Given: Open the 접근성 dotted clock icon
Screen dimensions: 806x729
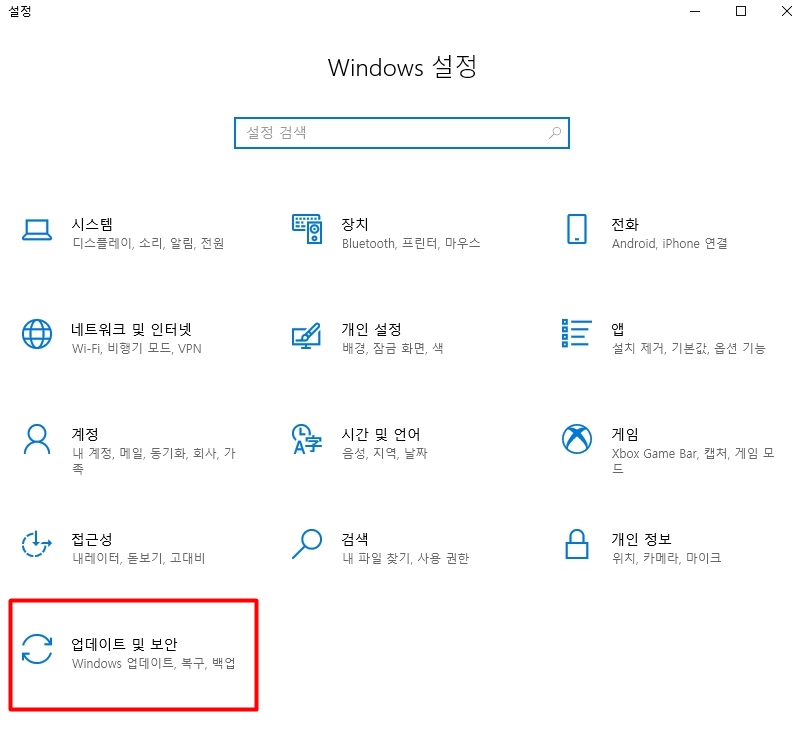Looking at the screenshot, I should click(x=36, y=544).
